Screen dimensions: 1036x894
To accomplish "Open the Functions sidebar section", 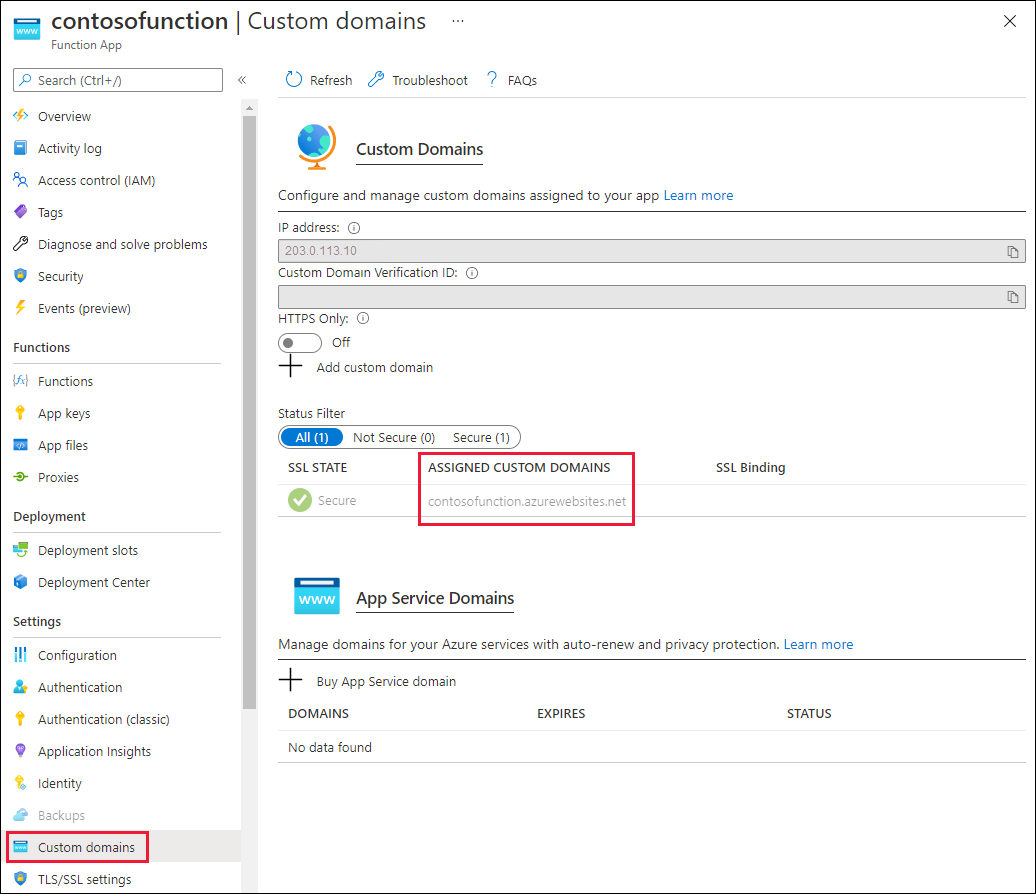I will [66, 380].
